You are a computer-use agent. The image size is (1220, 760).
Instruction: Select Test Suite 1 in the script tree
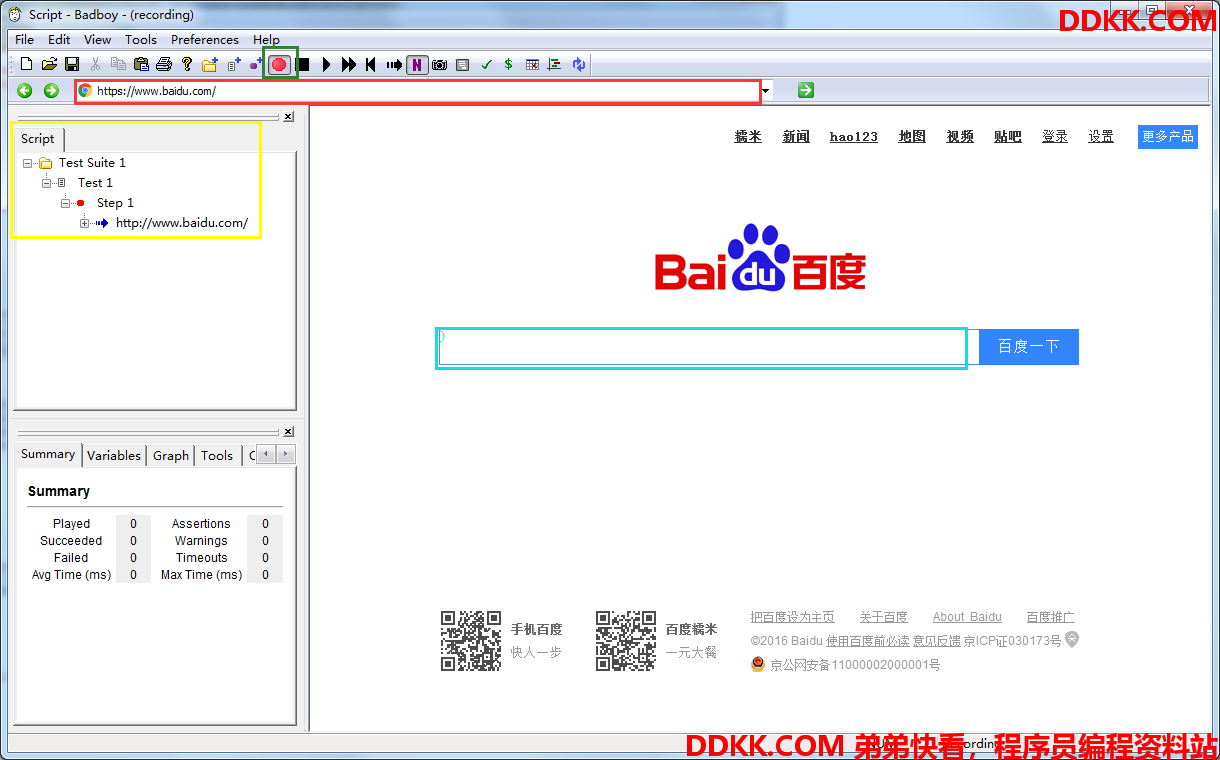click(92, 163)
